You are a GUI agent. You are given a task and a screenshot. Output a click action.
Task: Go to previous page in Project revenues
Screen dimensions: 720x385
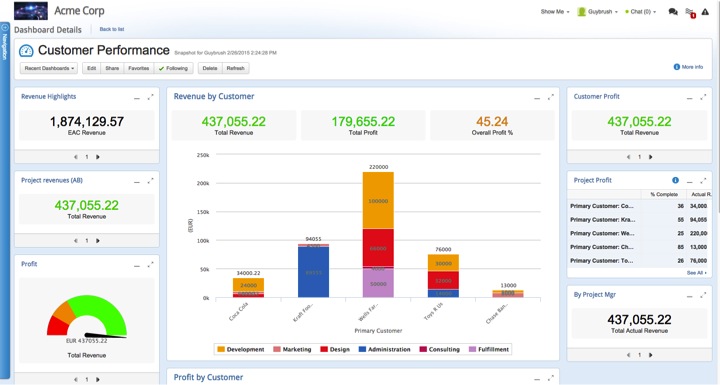pos(76,240)
